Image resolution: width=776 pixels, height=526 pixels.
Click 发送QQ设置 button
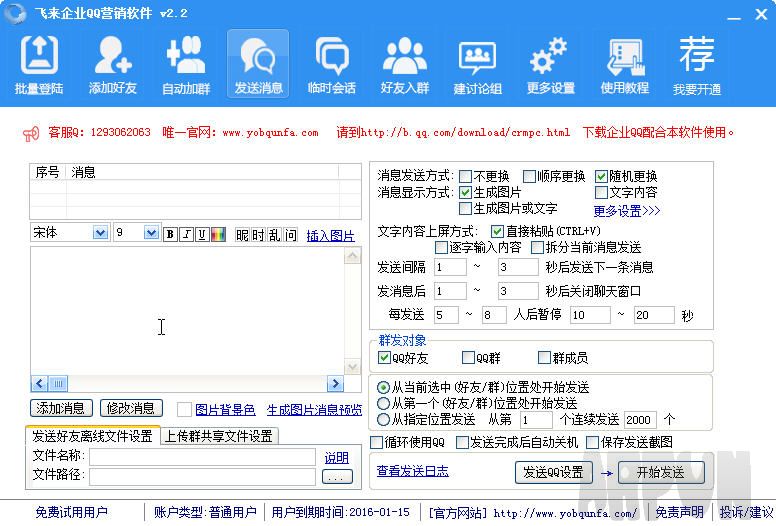(553, 472)
